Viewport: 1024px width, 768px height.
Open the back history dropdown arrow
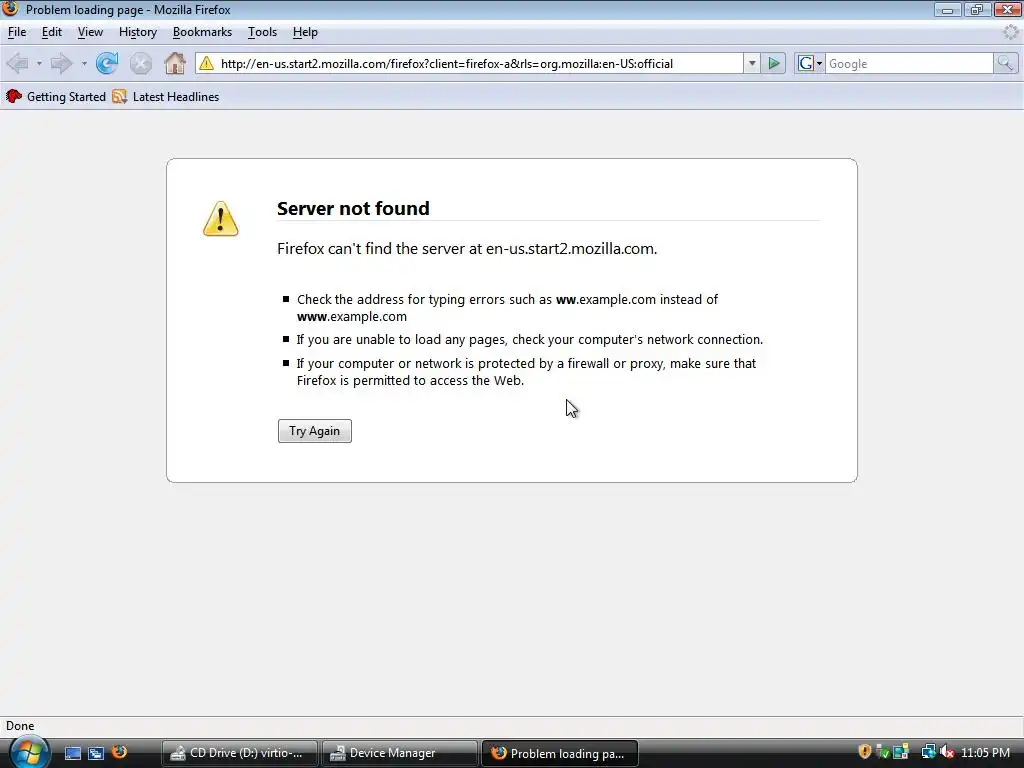[39, 63]
